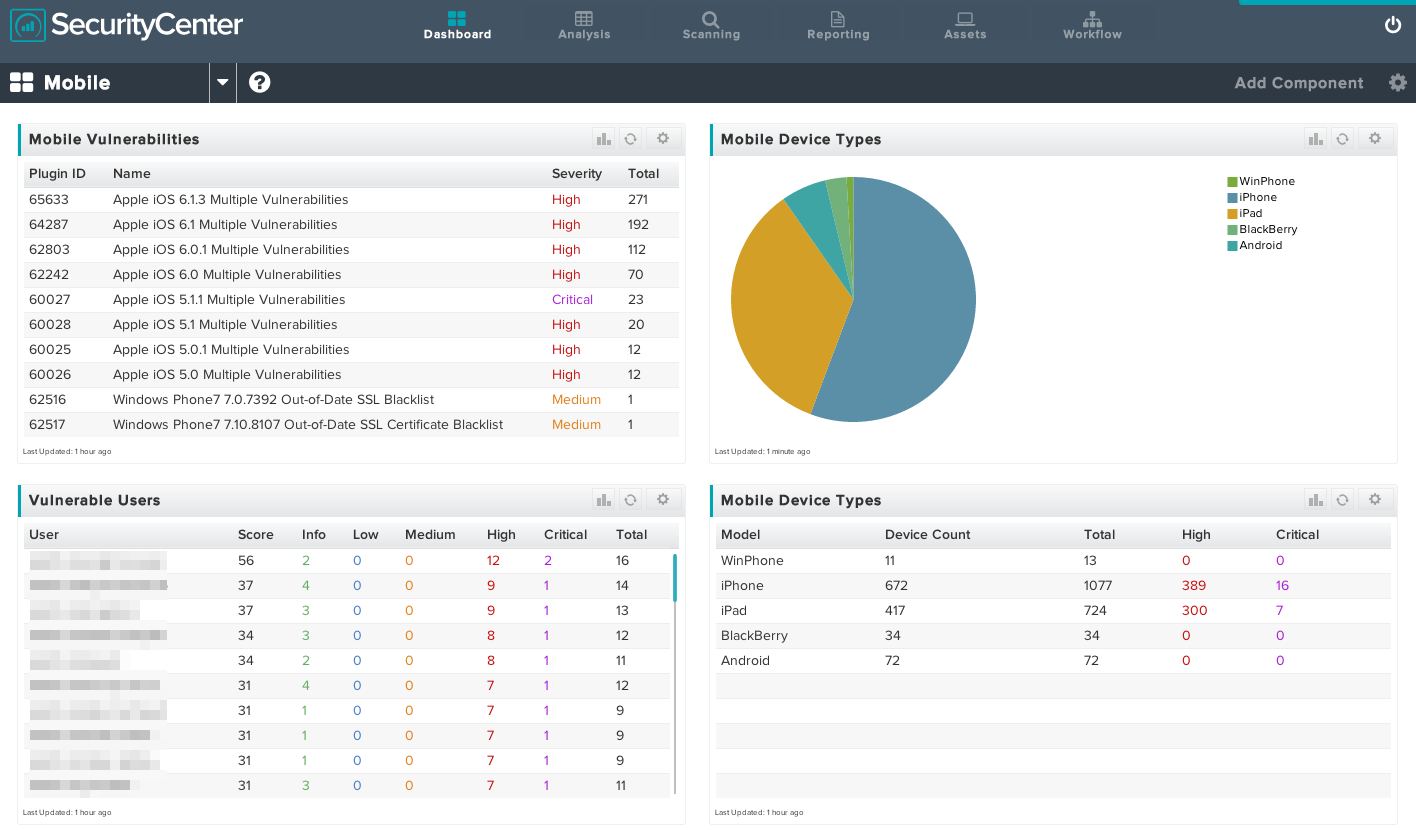The height and width of the screenshot is (830, 1416).
Task: Click the Severity column header
Action: coord(577,174)
